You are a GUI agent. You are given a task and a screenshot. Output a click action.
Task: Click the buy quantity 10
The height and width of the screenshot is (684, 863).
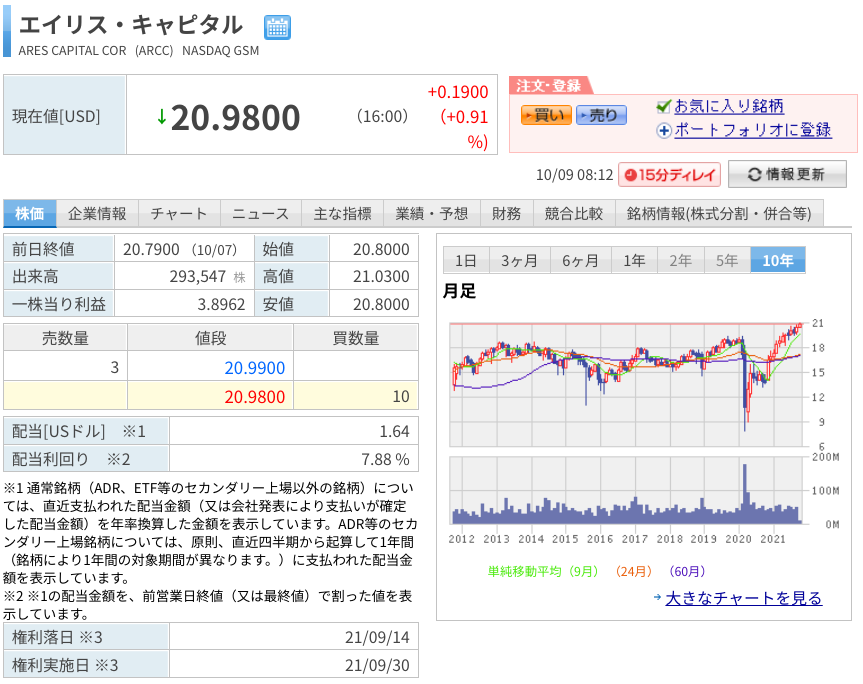401,397
